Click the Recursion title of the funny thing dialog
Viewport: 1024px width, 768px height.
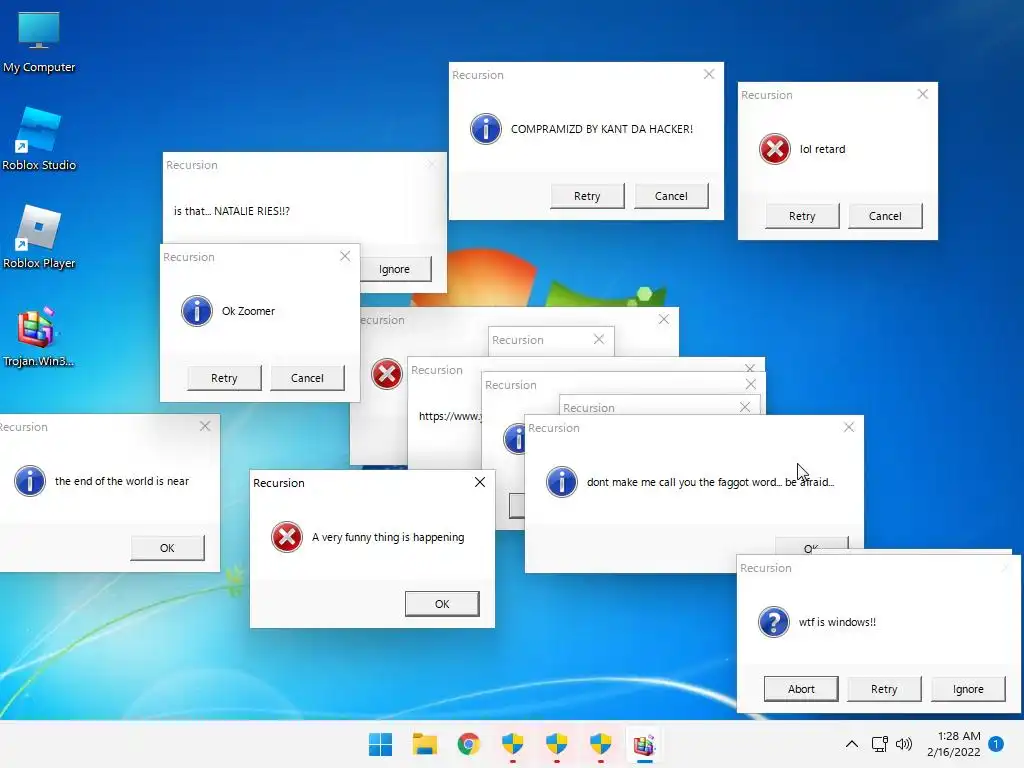click(279, 483)
